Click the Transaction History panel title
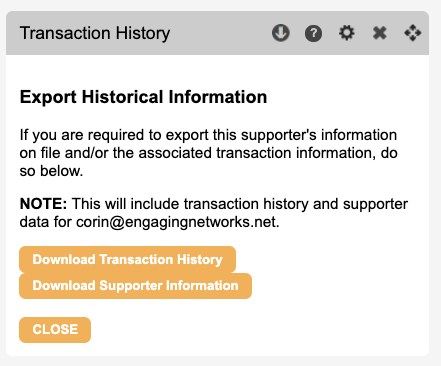Screen dimensions: 441x366 [95, 33]
